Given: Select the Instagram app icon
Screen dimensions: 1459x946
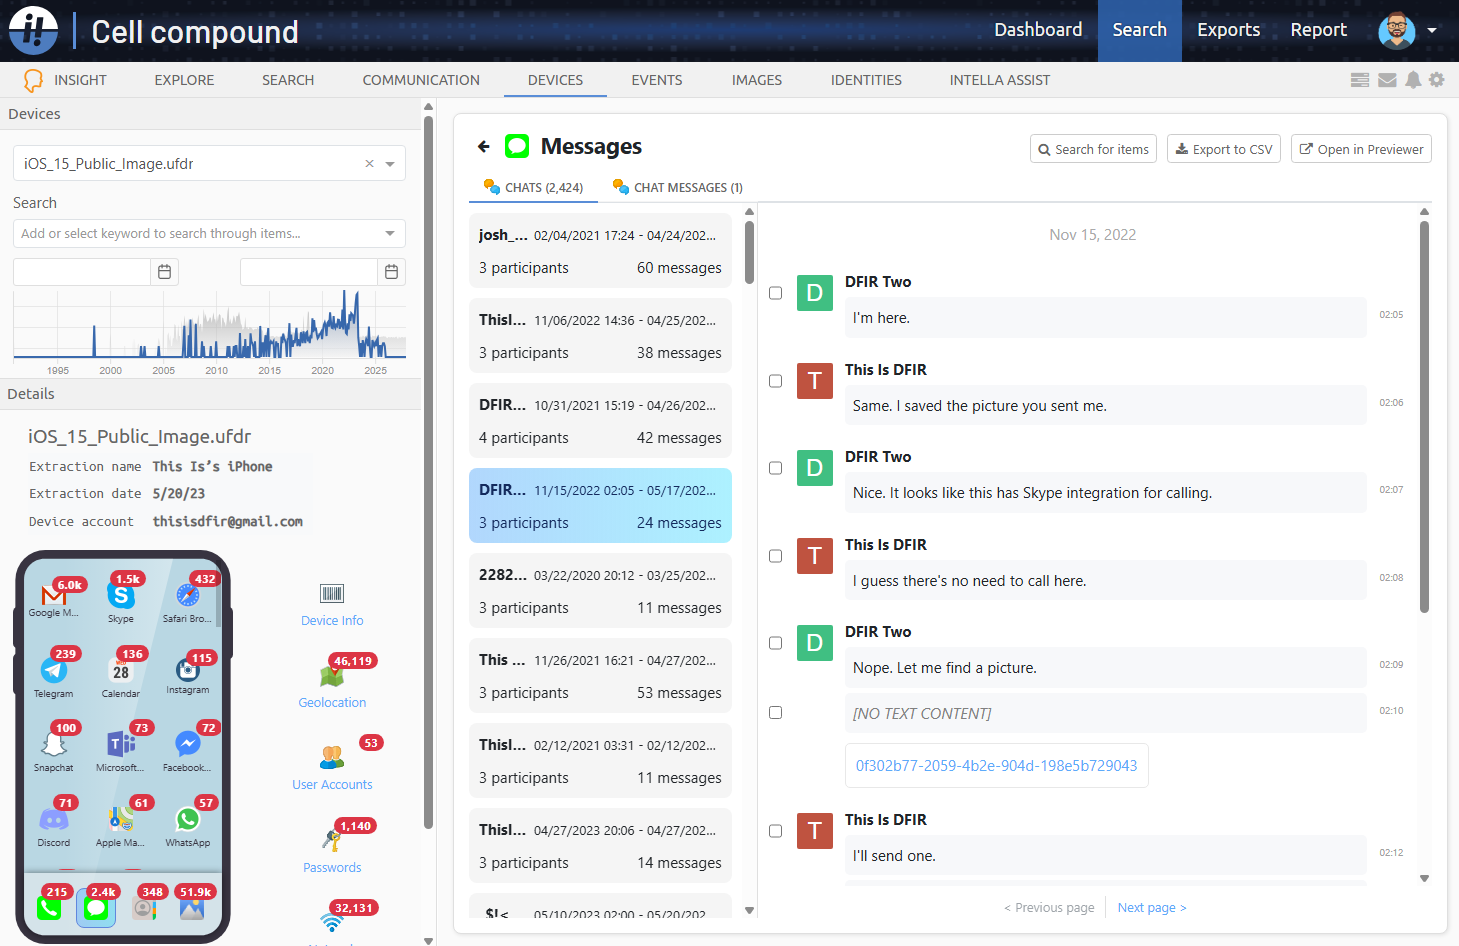Looking at the screenshot, I should pyautogui.click(x=188, y=668).
